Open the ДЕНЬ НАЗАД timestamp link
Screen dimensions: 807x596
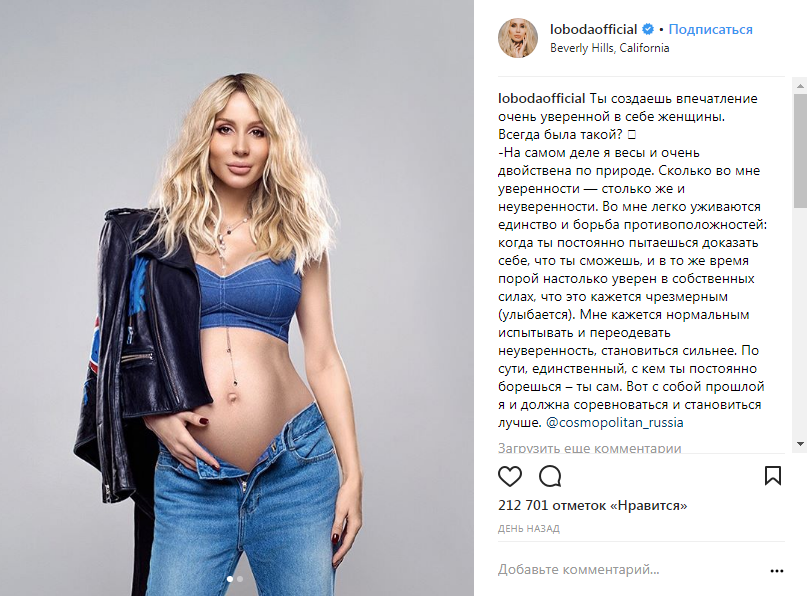[x=529, y=529]
